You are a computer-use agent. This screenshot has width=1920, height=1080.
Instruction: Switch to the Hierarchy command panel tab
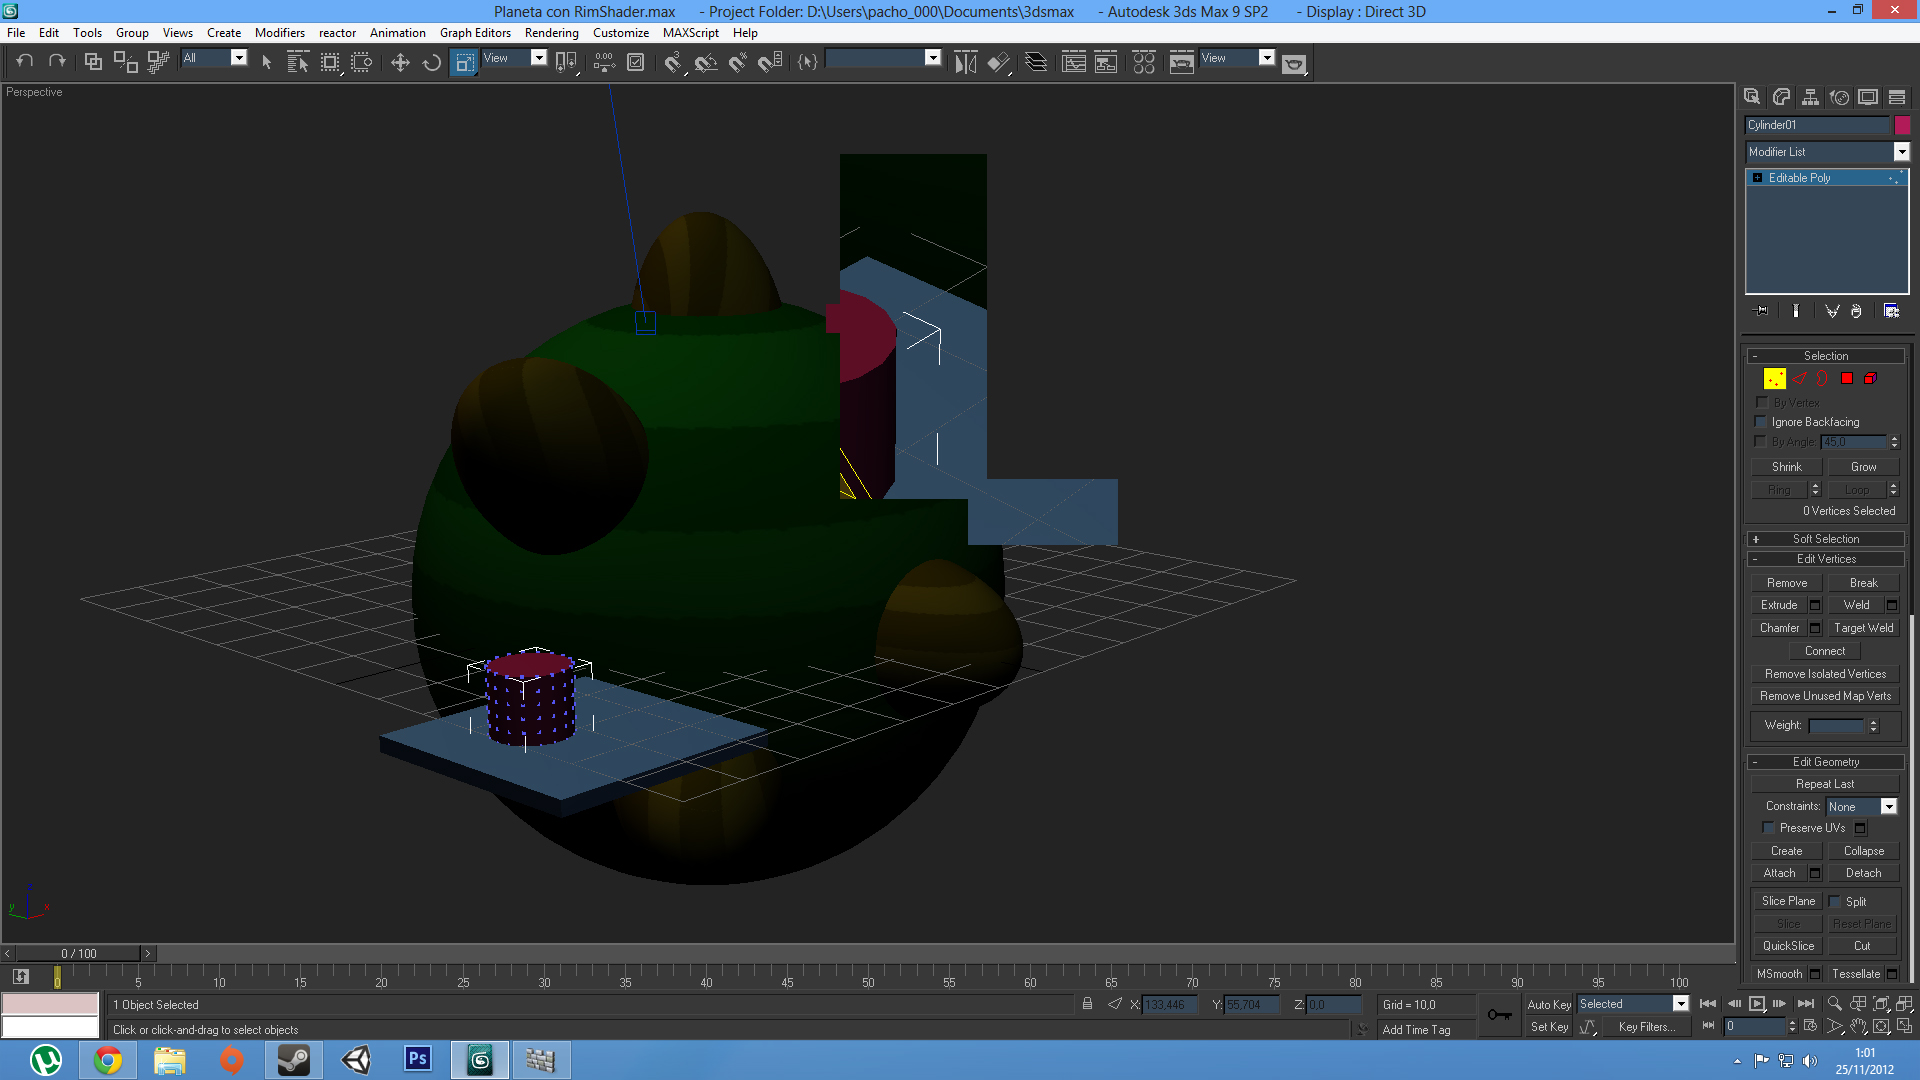[1810, 97]
